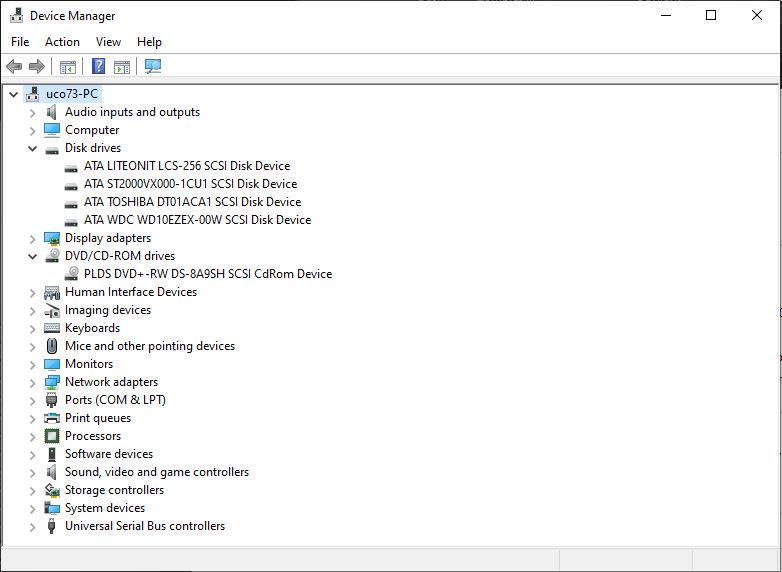
Task: Expand the Display adapters category
Action: [32, 238]
